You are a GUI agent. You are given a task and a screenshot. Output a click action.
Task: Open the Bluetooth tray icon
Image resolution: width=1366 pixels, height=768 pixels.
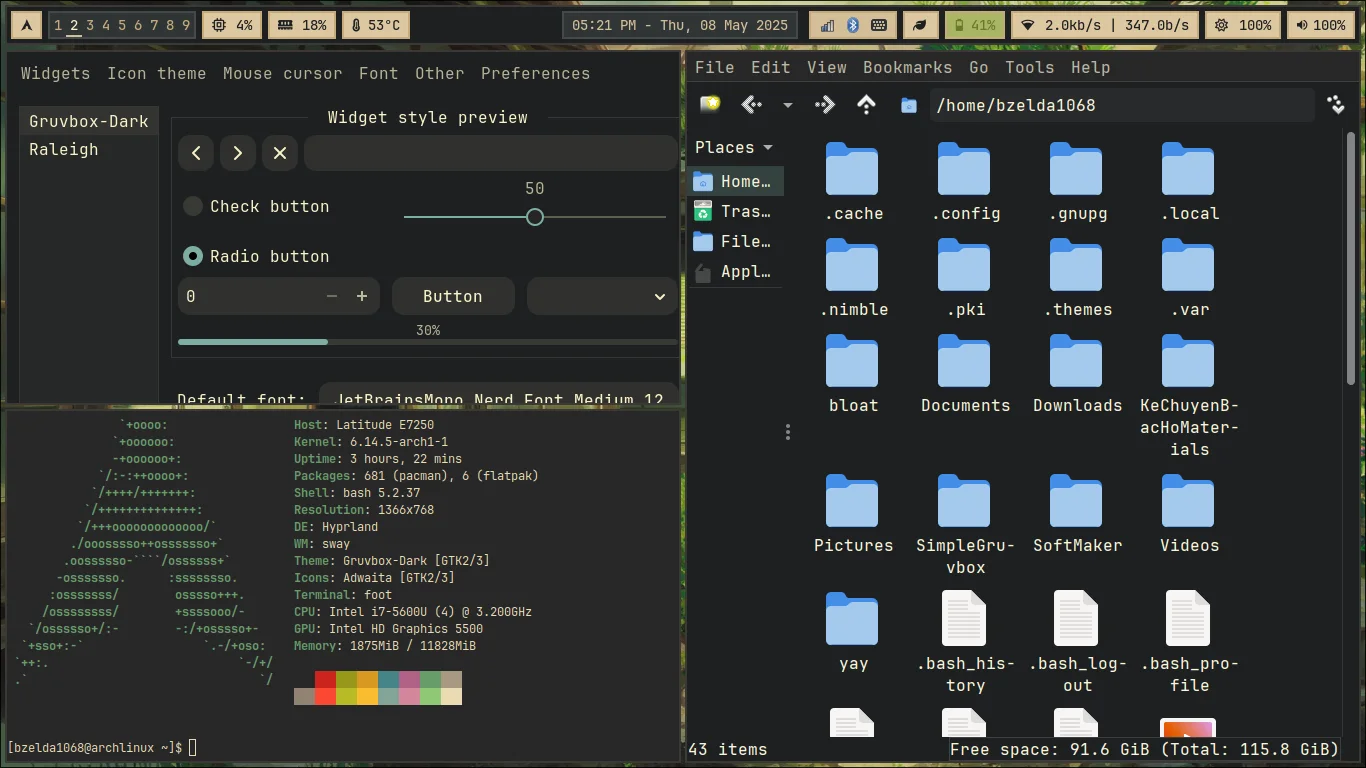tap(853, 25)
